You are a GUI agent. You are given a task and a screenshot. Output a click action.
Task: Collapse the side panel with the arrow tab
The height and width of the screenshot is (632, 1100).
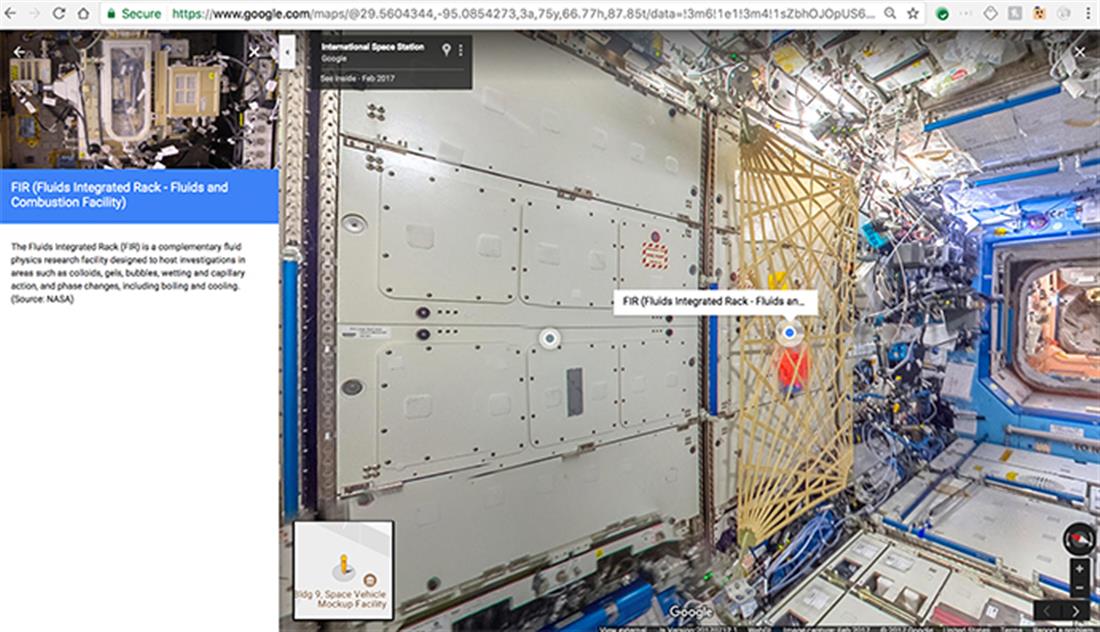coord(287,51)
